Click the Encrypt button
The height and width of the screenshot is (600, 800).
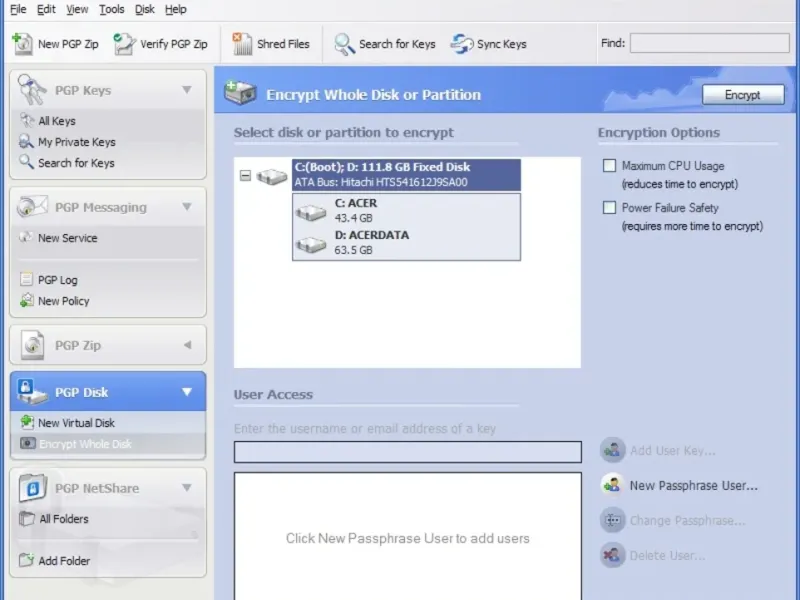[743, 95]
